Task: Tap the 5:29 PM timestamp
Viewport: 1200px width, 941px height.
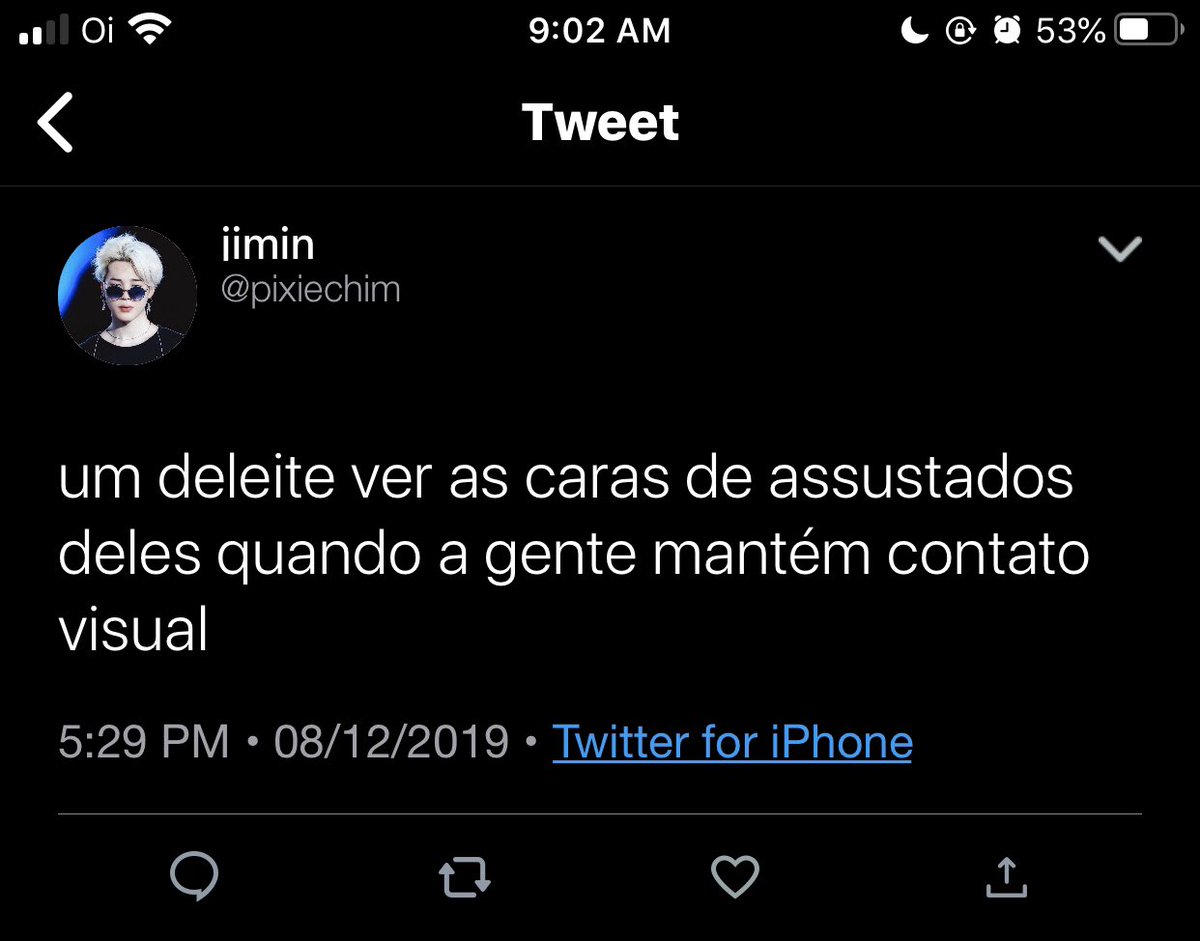Action: [144, 742]
